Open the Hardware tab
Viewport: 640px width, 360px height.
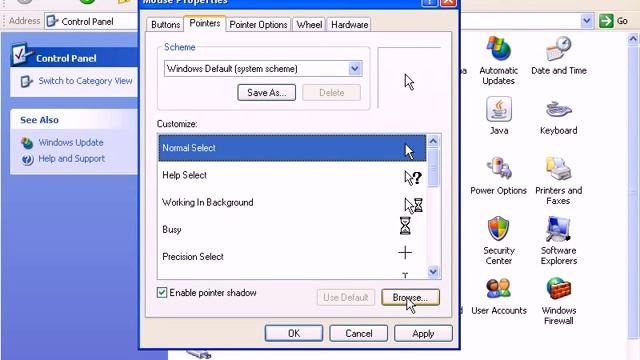click(349, 24)
